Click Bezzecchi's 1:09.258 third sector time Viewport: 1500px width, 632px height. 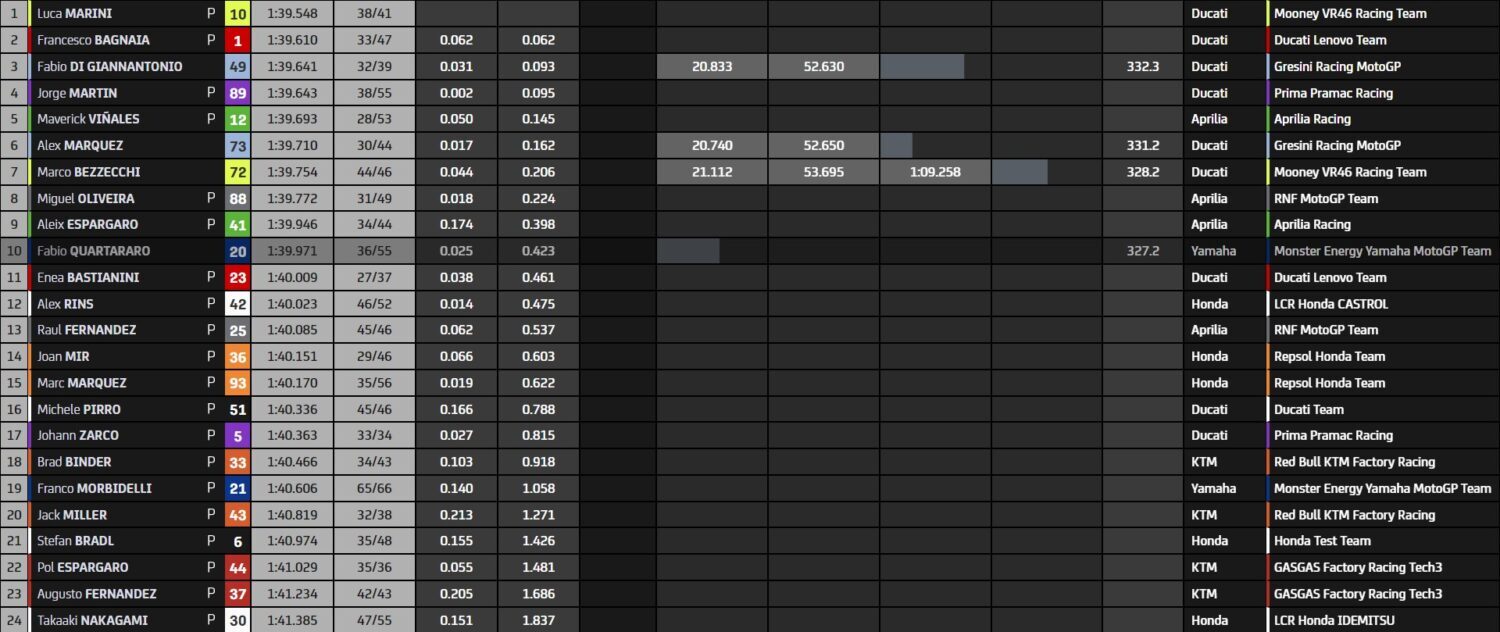[936, 172]
